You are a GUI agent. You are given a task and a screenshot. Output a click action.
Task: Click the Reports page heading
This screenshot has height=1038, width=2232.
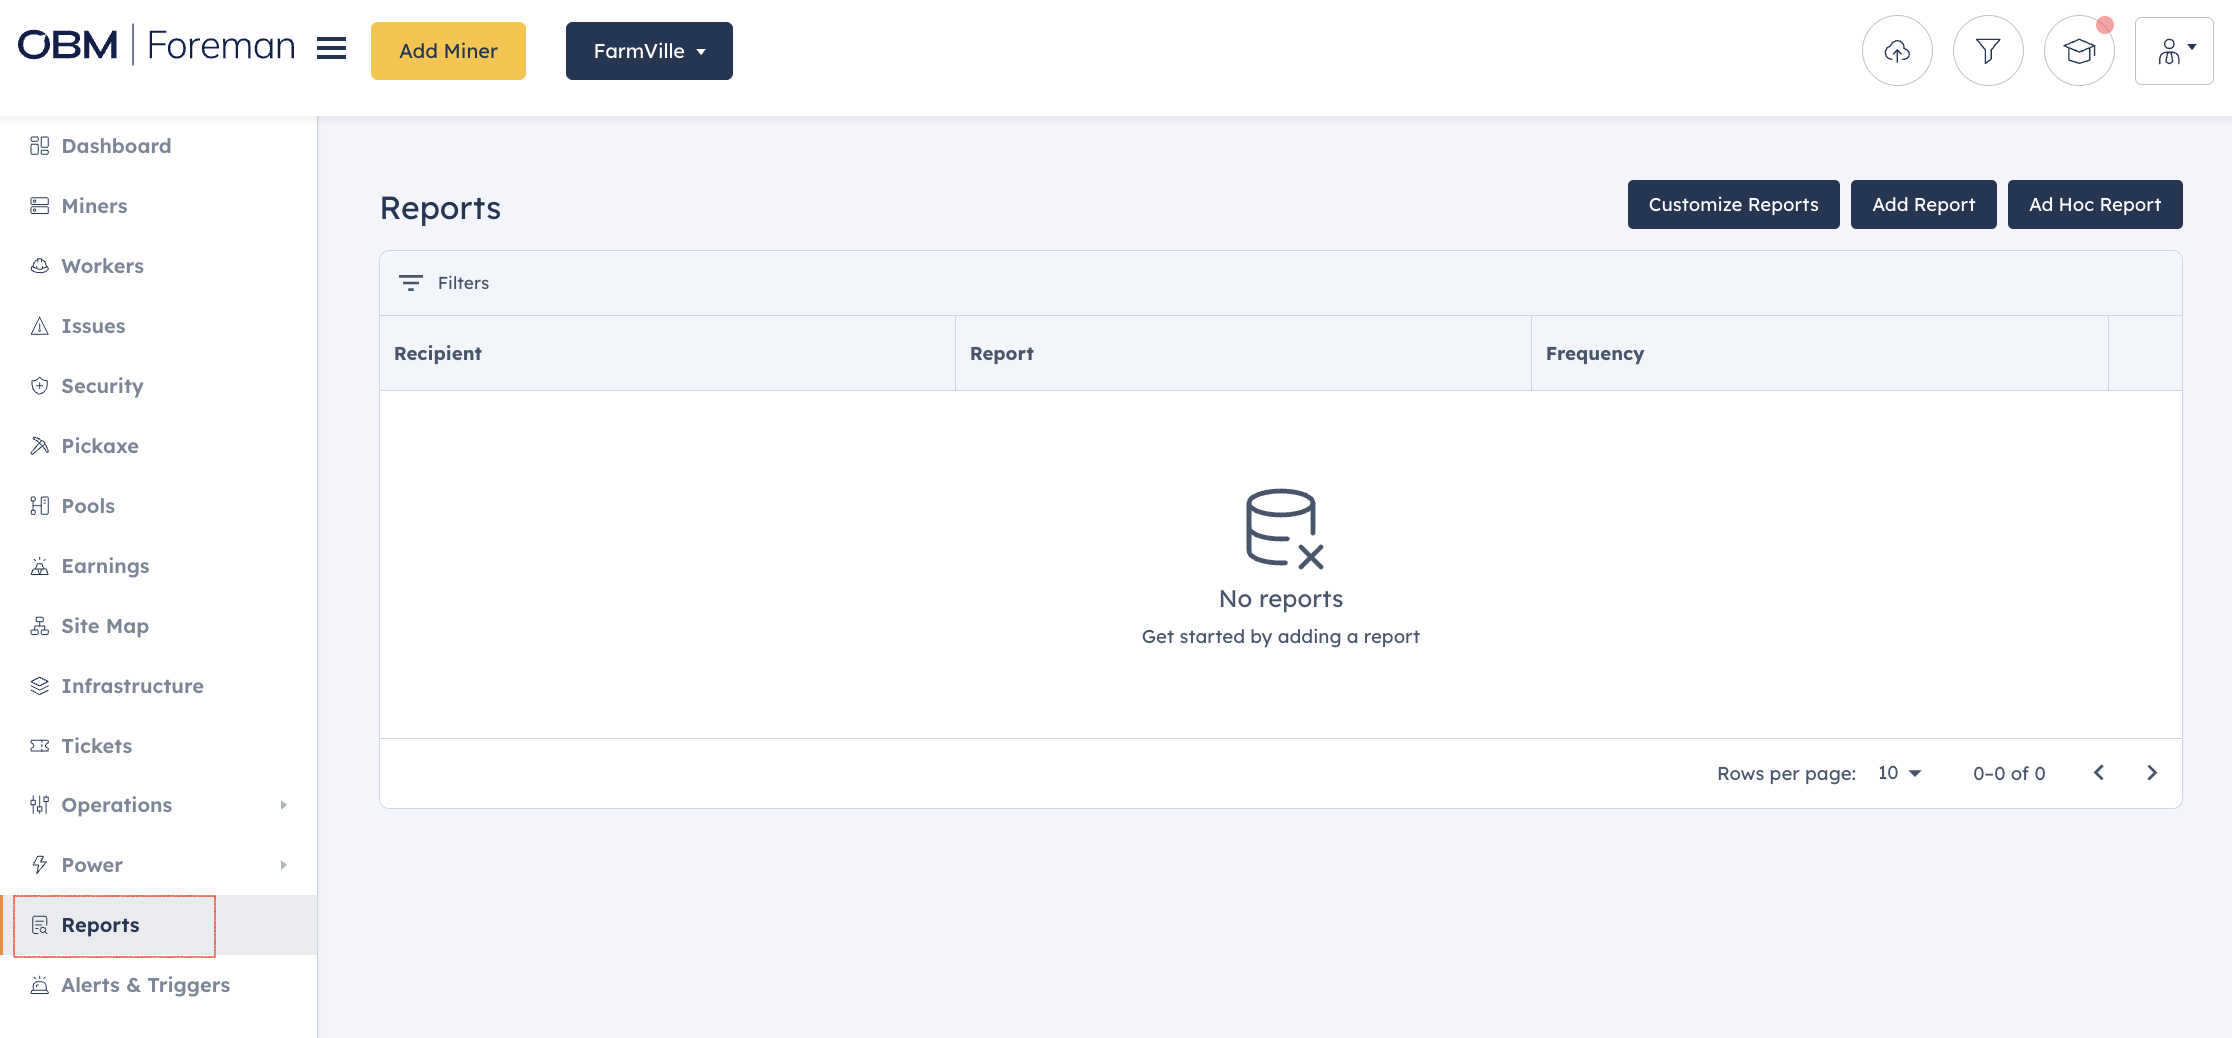(440, 208)
